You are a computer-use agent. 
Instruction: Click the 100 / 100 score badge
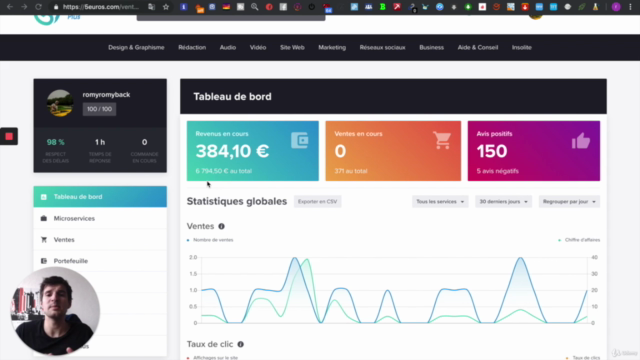(x=99, y=109)
